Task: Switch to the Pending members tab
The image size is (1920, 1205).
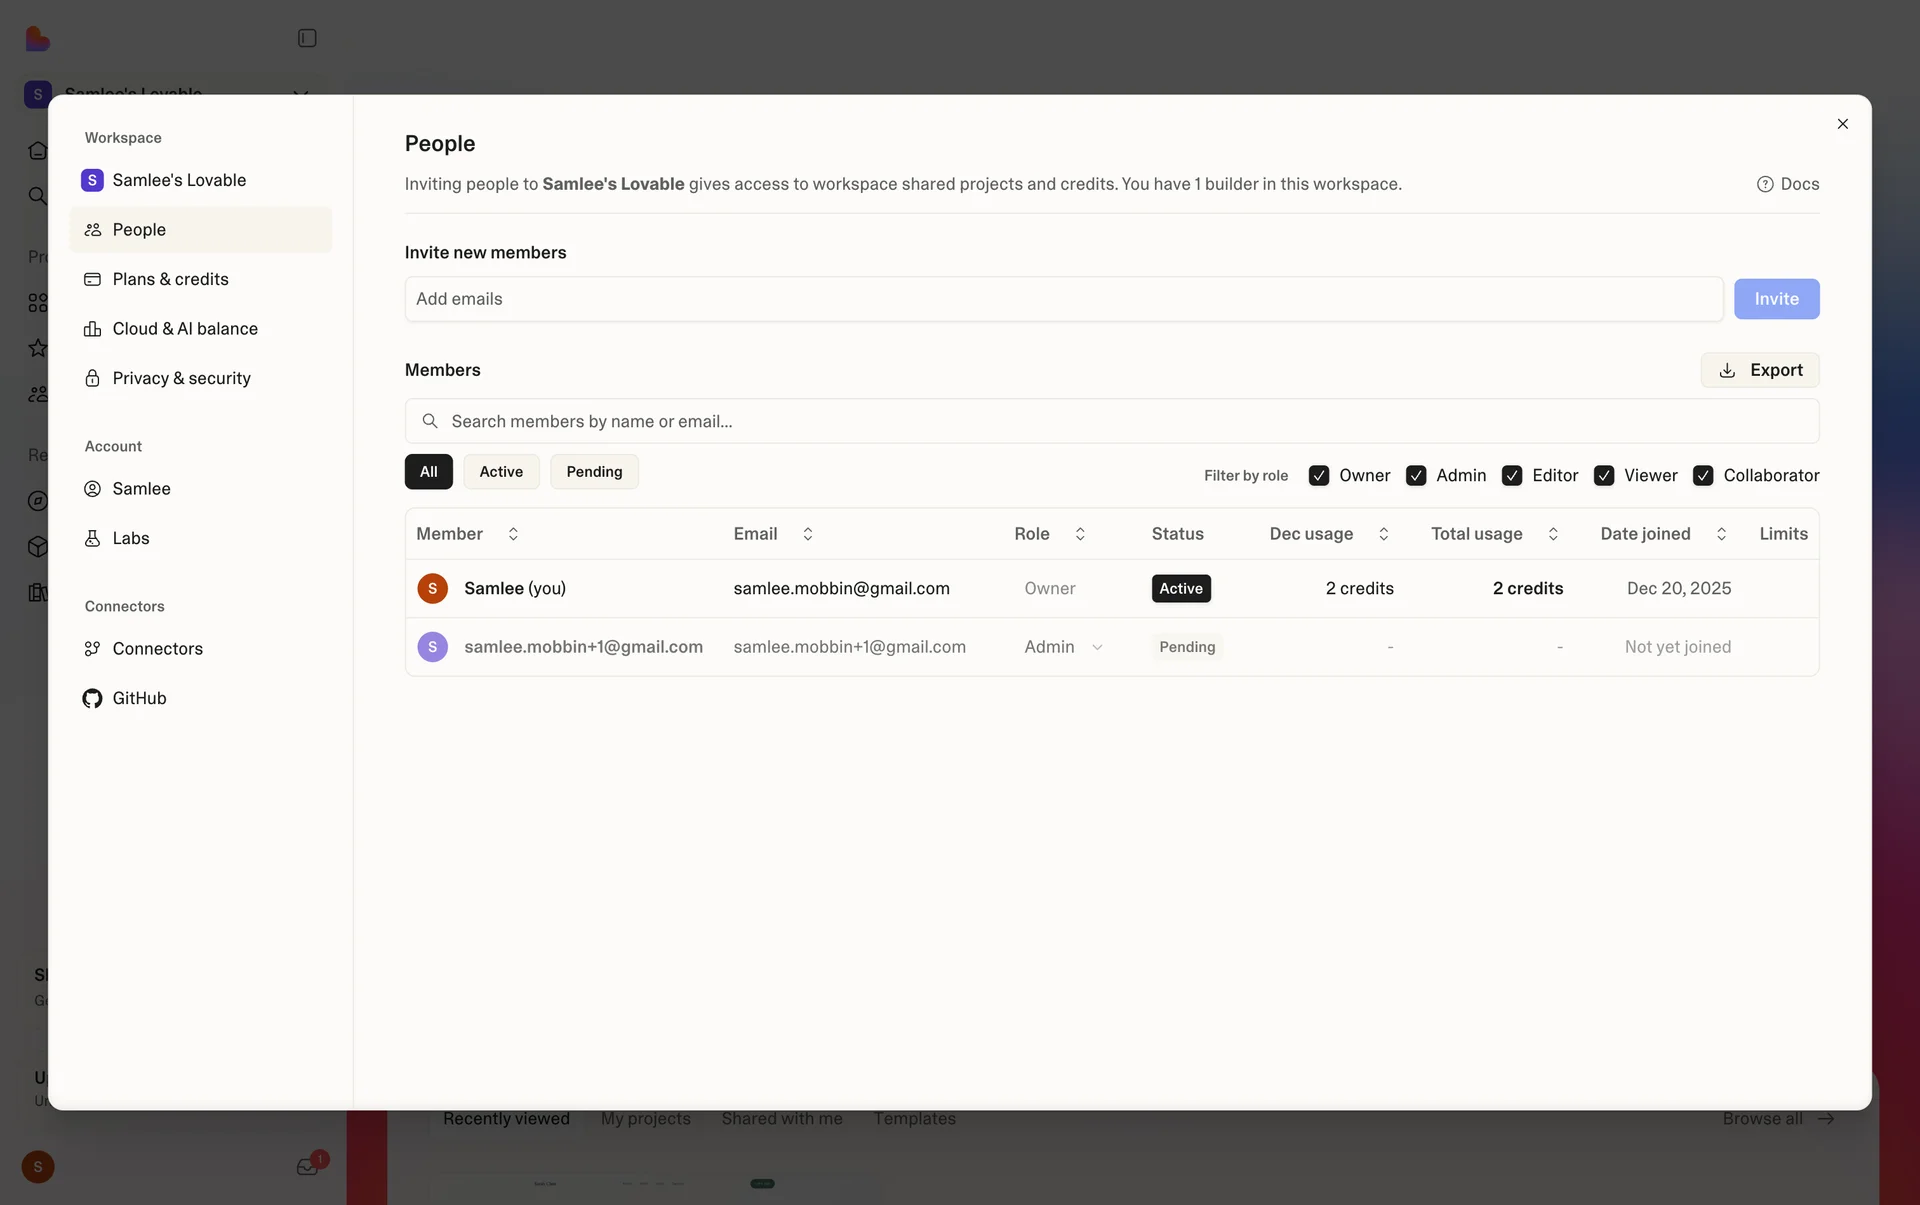Action: (x=594, y=472)
